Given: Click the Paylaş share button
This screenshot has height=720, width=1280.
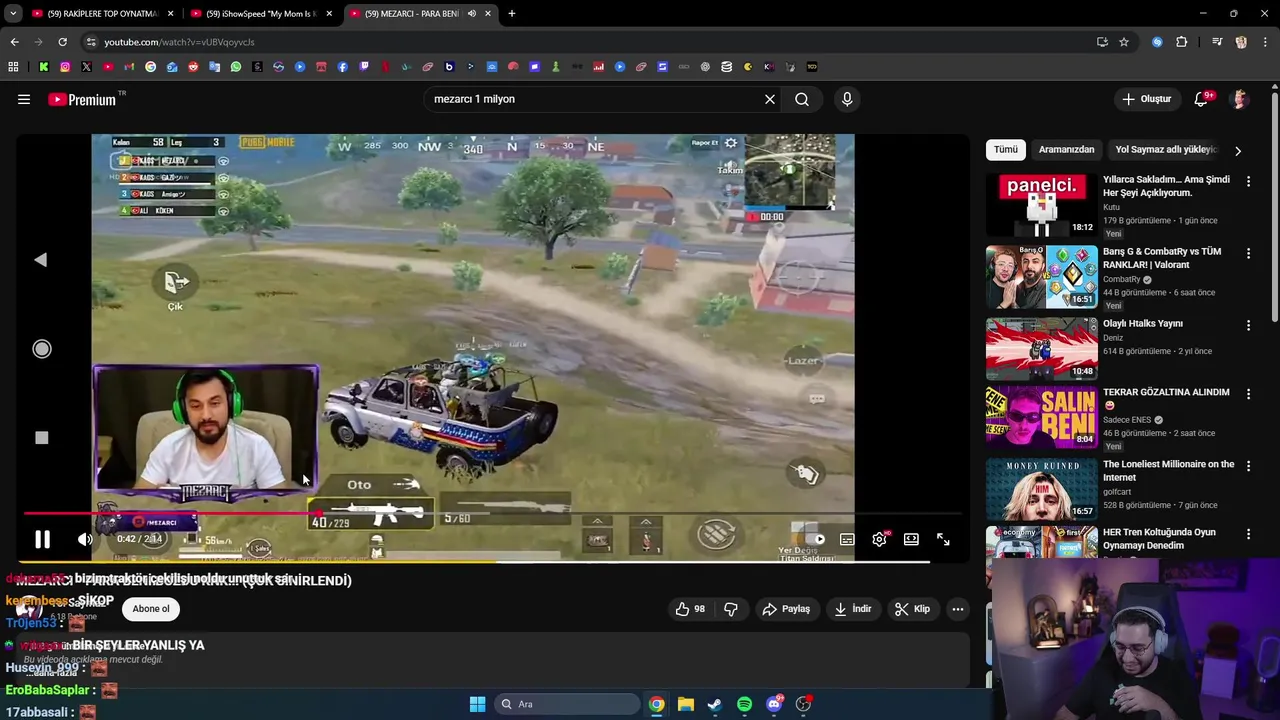Looking at the screenshot, I should 786,609.
